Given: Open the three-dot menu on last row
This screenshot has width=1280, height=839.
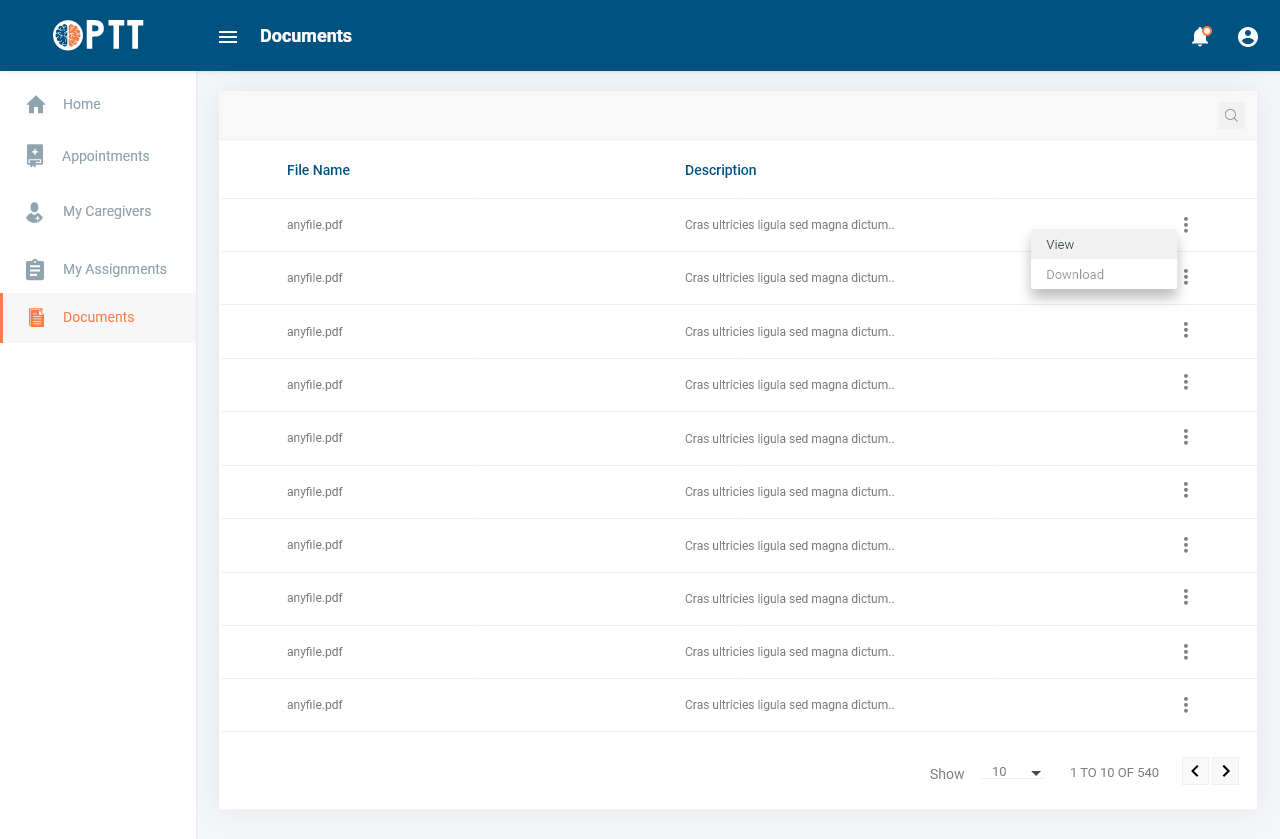Looking at the screenshot, I should 1186,705.
